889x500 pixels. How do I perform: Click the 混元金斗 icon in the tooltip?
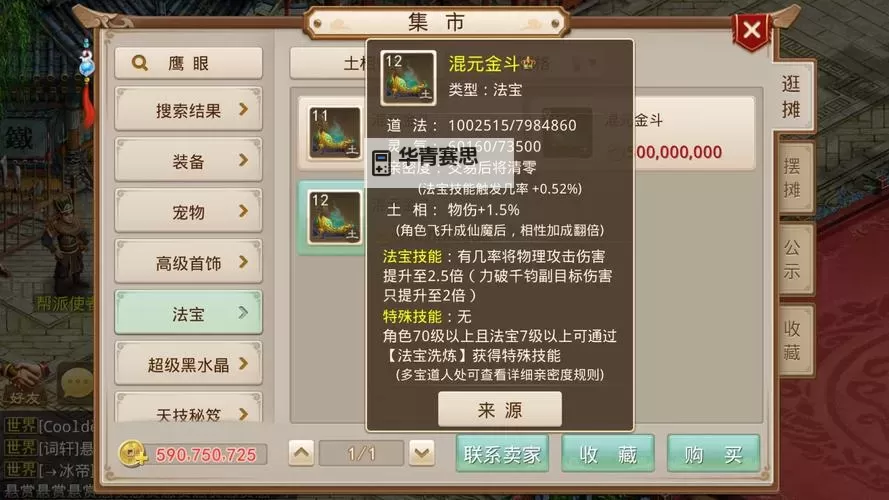pyautogui.click(x=408, y=78)
